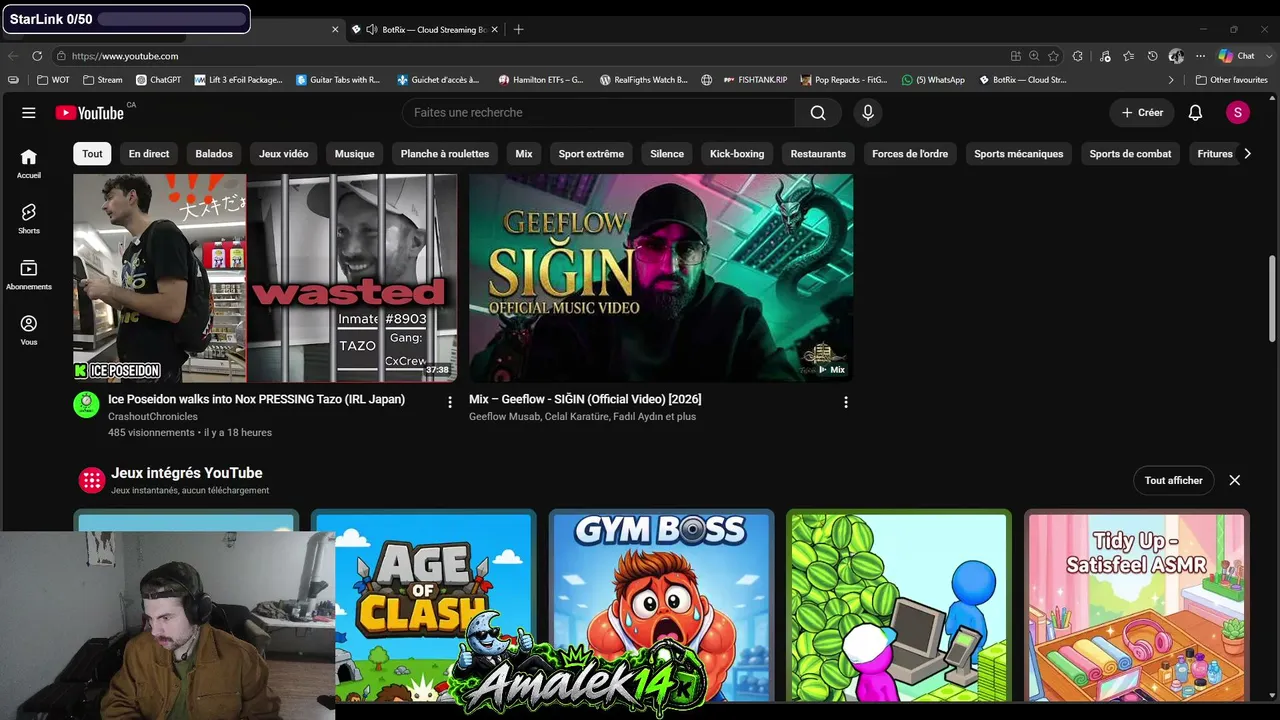Open the Jeux intégrés YouTube section icon
The width and height of the screenshot is (1280, 720).
click(92, 481)
